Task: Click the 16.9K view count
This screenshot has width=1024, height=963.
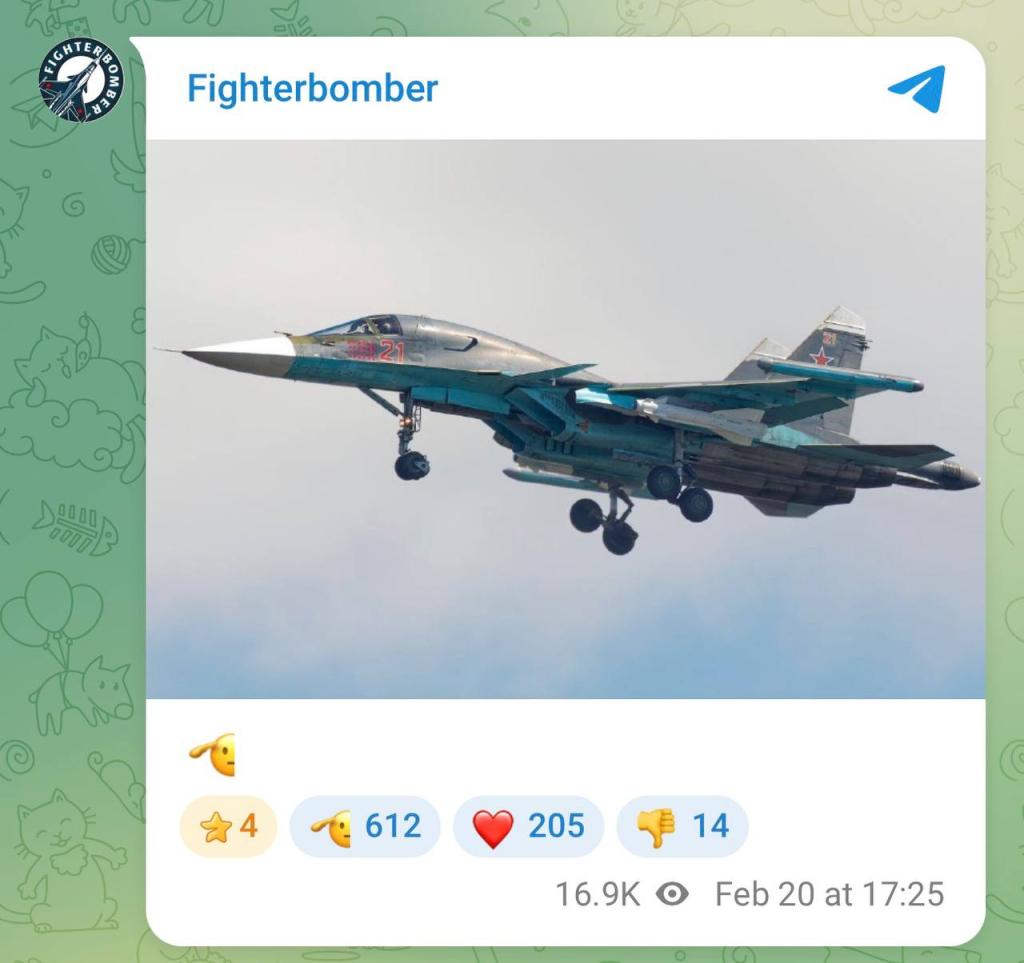Action: [x=598, y=894]
